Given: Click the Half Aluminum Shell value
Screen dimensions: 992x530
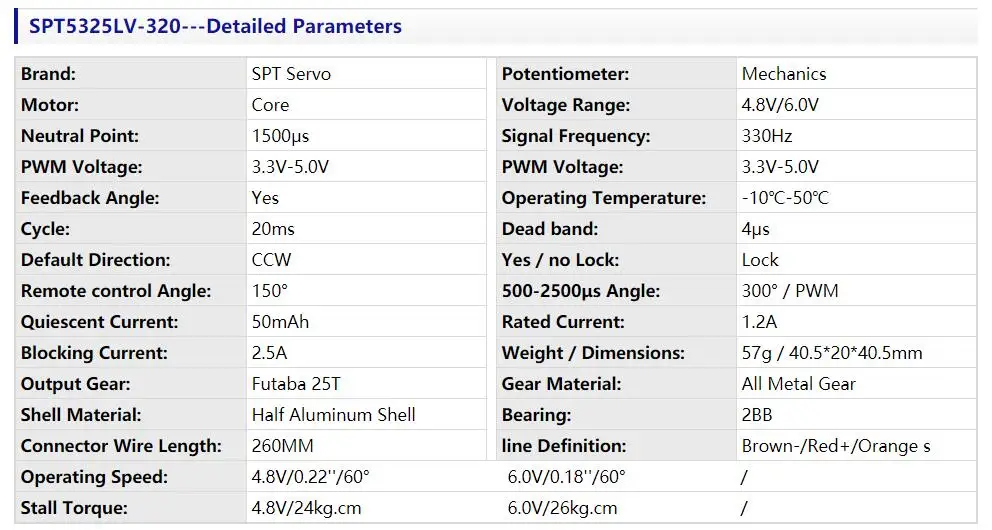Looking at the screenshot, I should point(333,415).
